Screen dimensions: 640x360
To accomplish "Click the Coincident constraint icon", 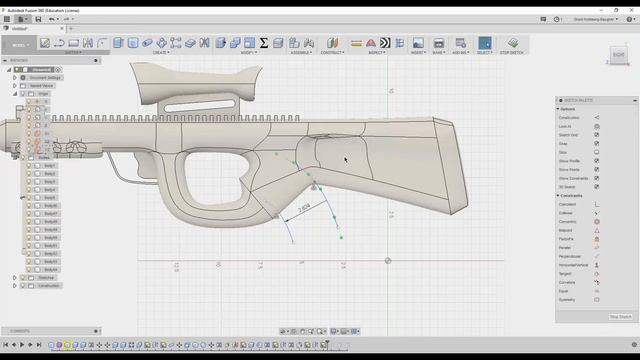I will [x=596, y=204].
